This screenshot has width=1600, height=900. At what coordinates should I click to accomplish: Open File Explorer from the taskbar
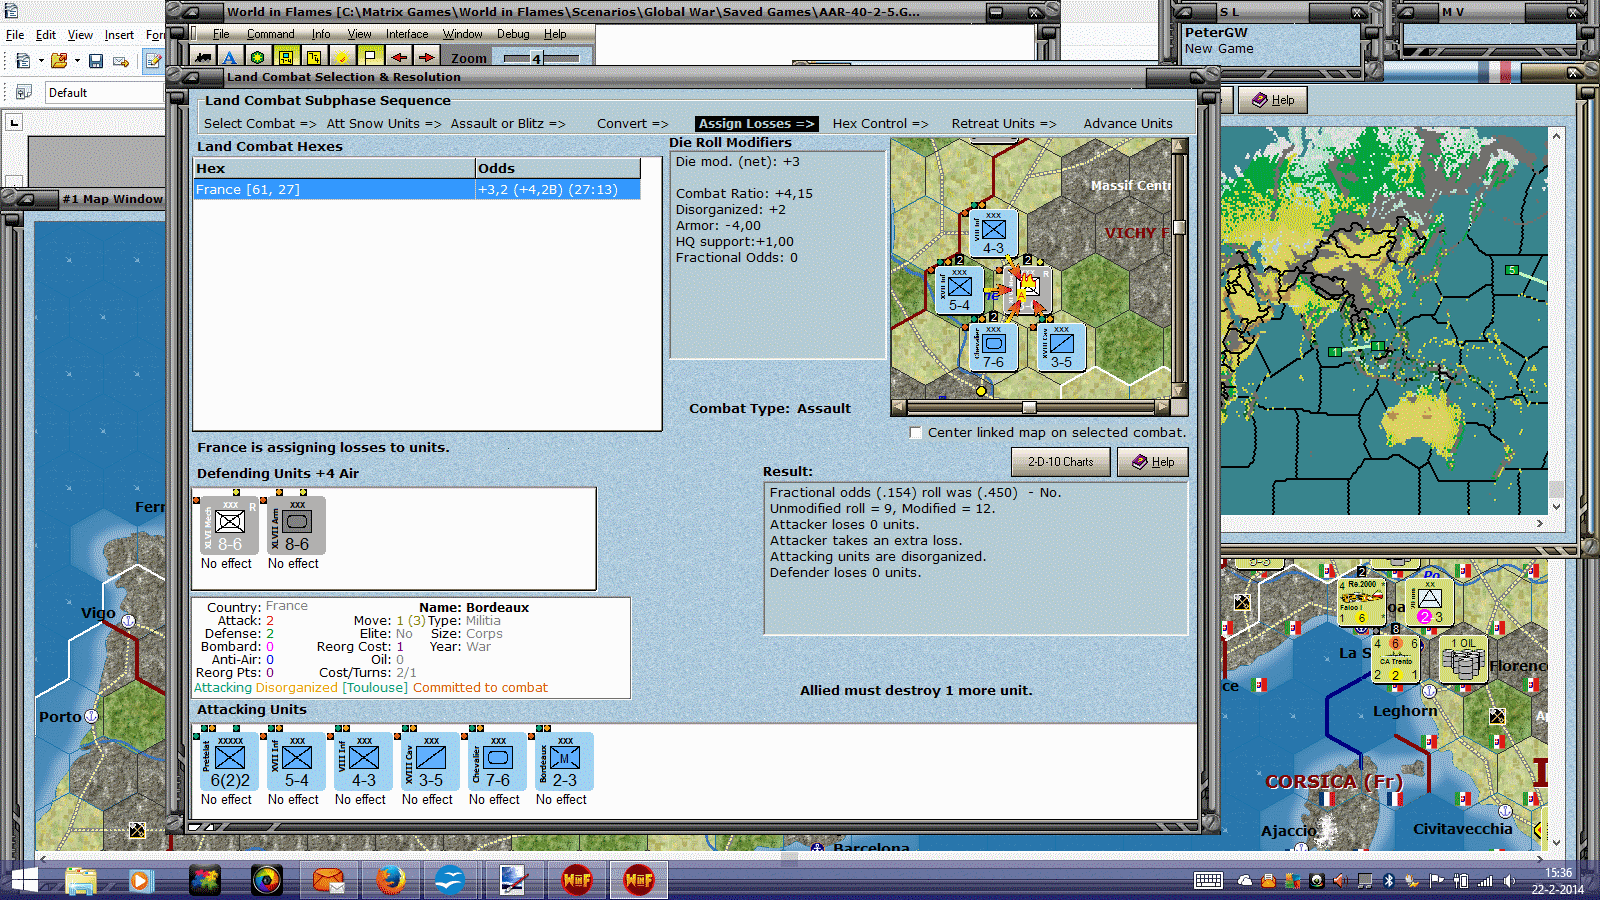coord(80,880)
